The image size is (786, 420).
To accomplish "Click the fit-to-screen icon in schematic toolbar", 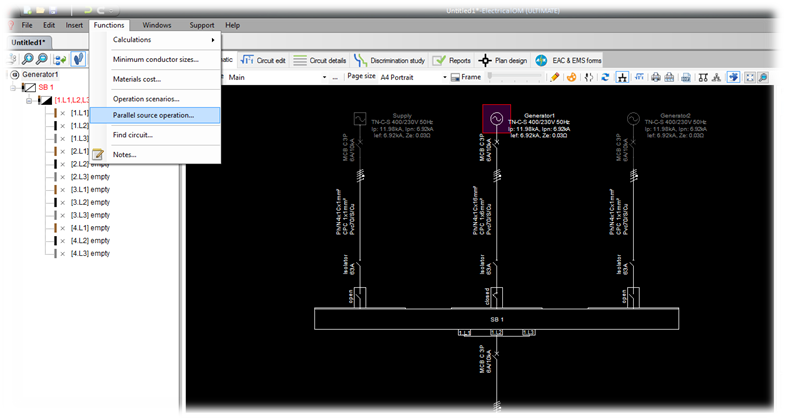I will [750, 77].
